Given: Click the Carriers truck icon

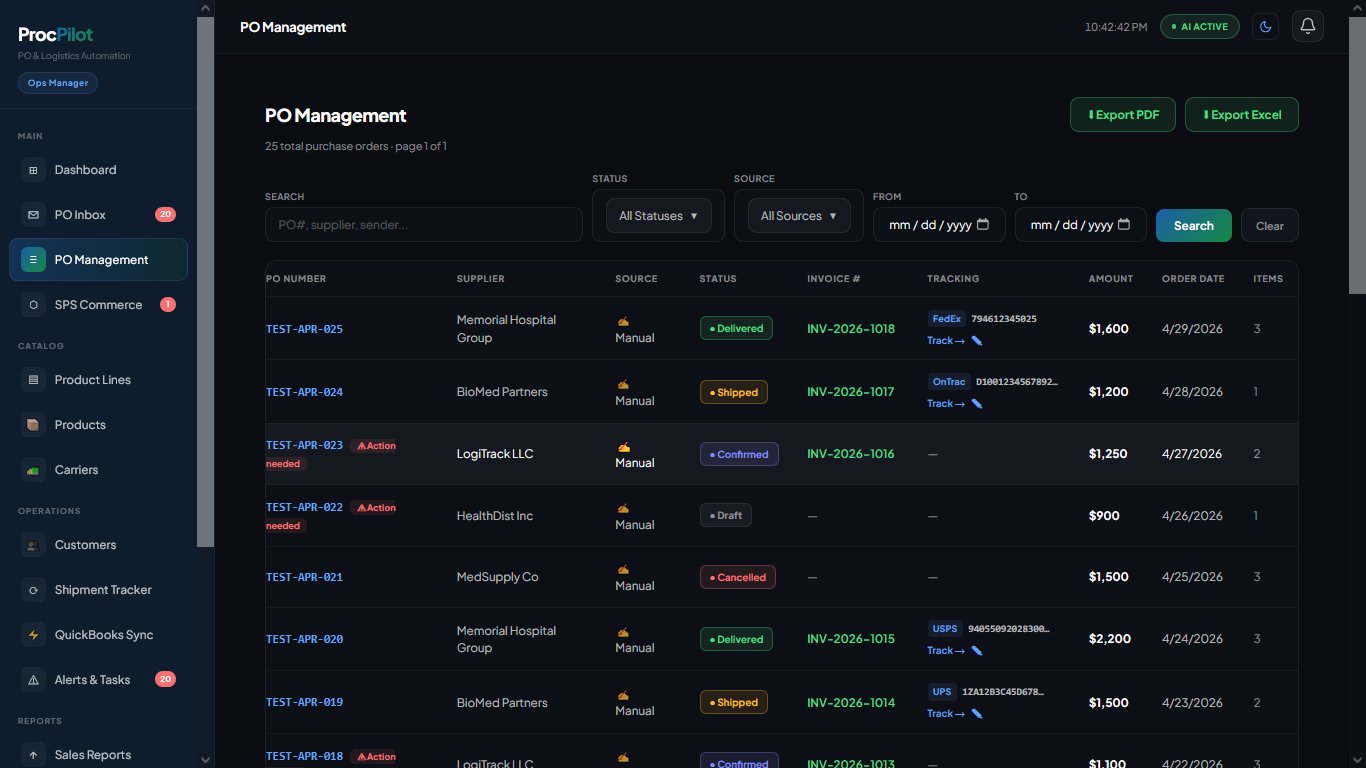Looking at the screenshot, I should point(33,470).
